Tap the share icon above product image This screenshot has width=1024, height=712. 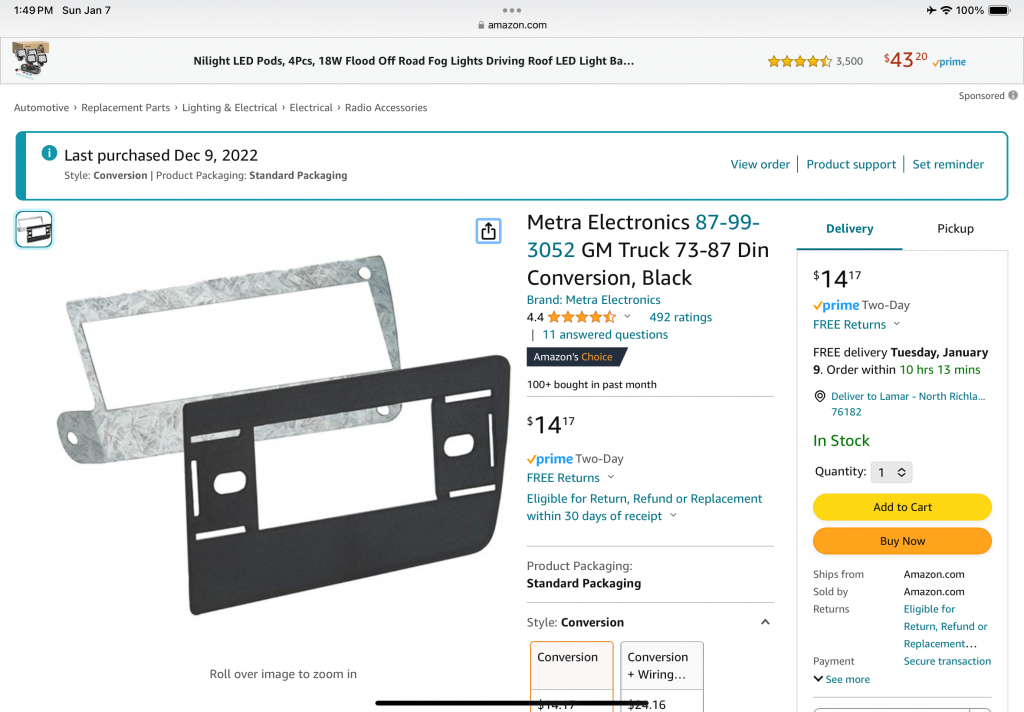point(488,231)
